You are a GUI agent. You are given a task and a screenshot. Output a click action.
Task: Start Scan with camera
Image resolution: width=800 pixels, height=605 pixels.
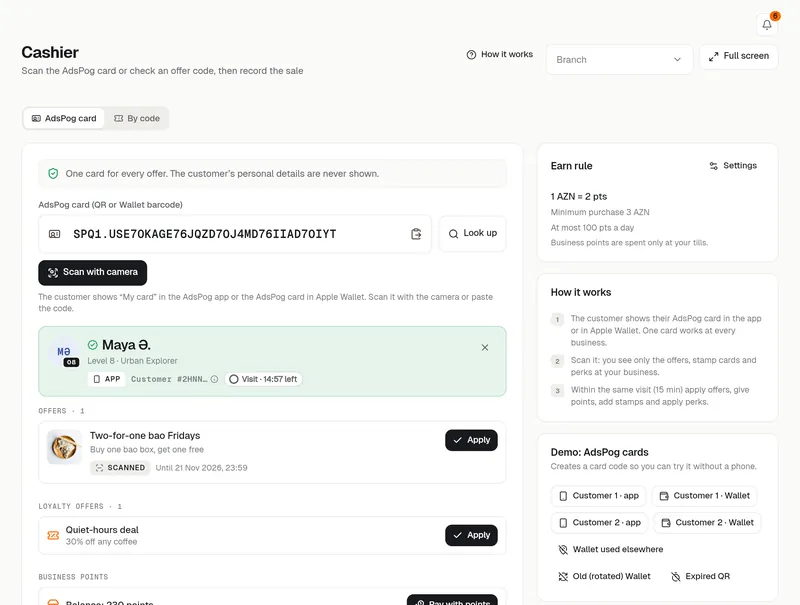[x=93, y=272]
